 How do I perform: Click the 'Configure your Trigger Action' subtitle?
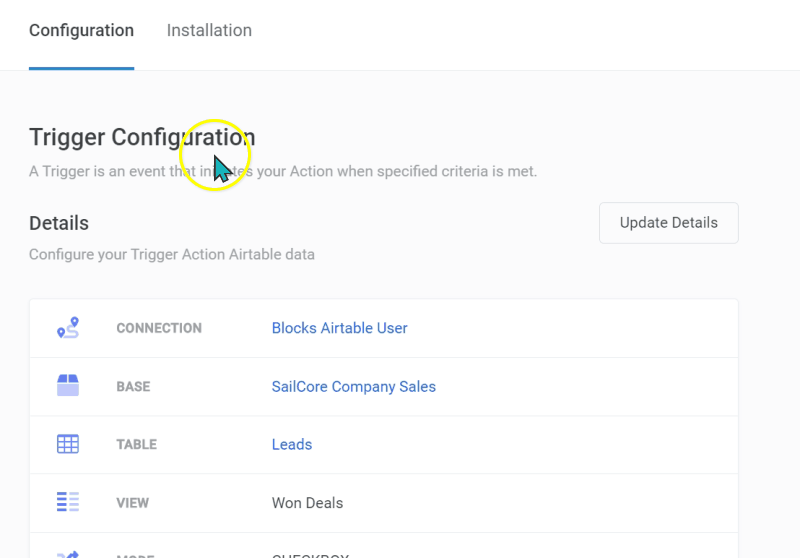click(x=171, y=254)
